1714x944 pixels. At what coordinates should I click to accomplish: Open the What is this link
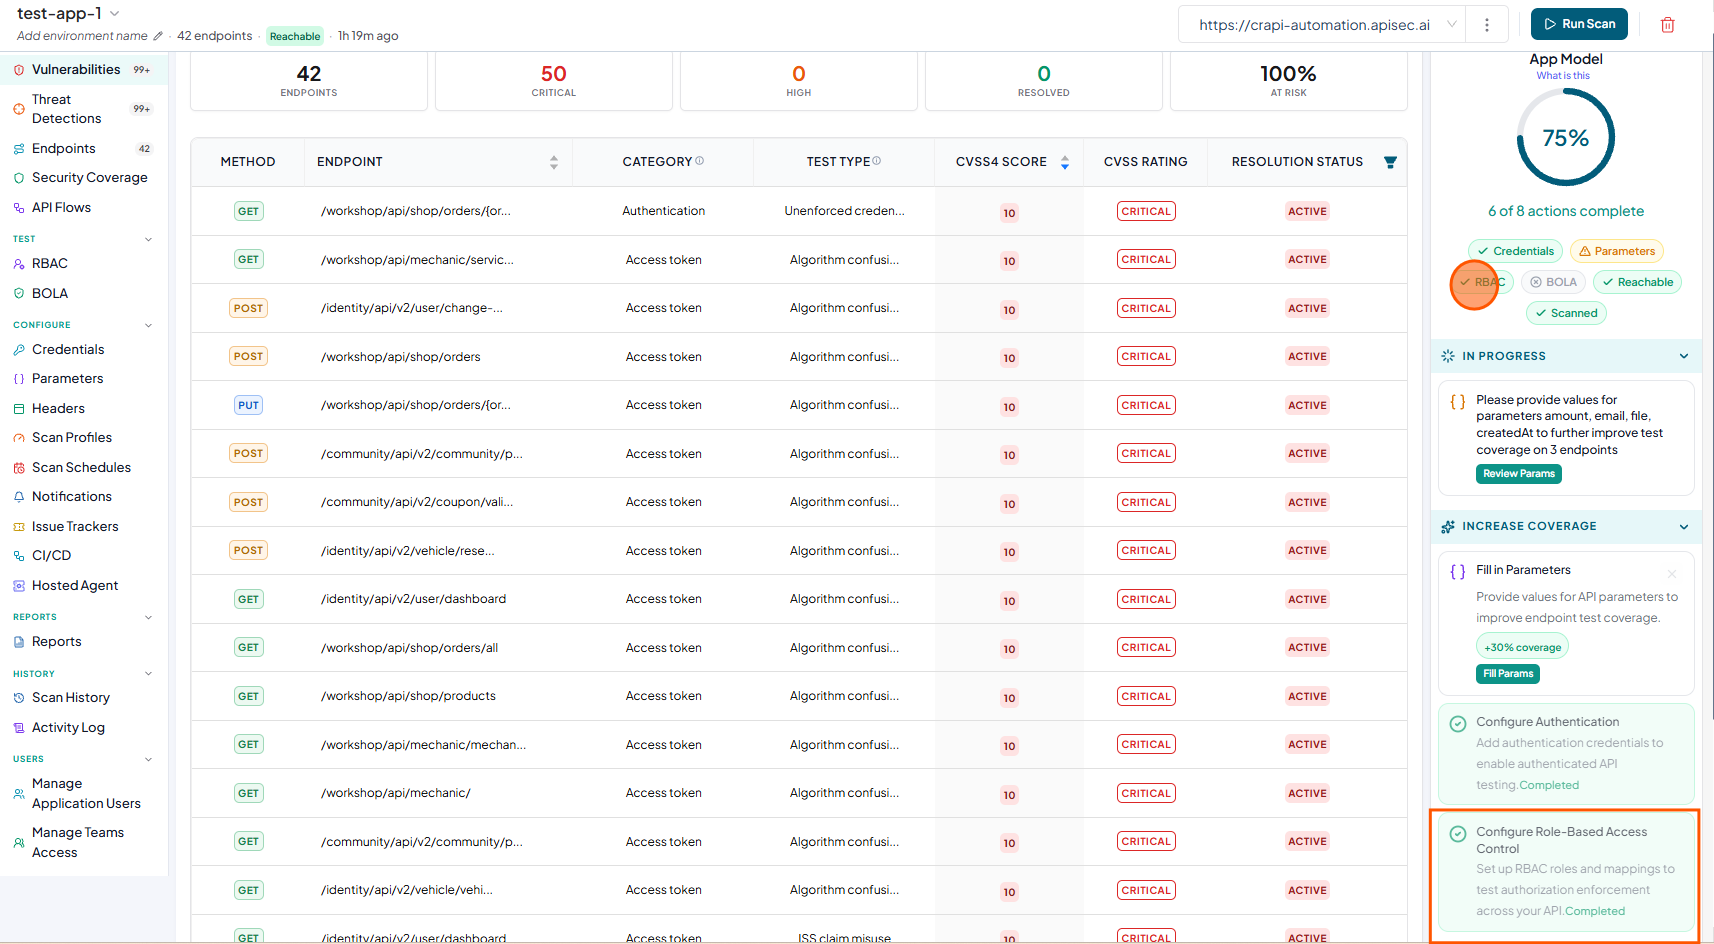pyautogui.click(x=1563, y=76)
